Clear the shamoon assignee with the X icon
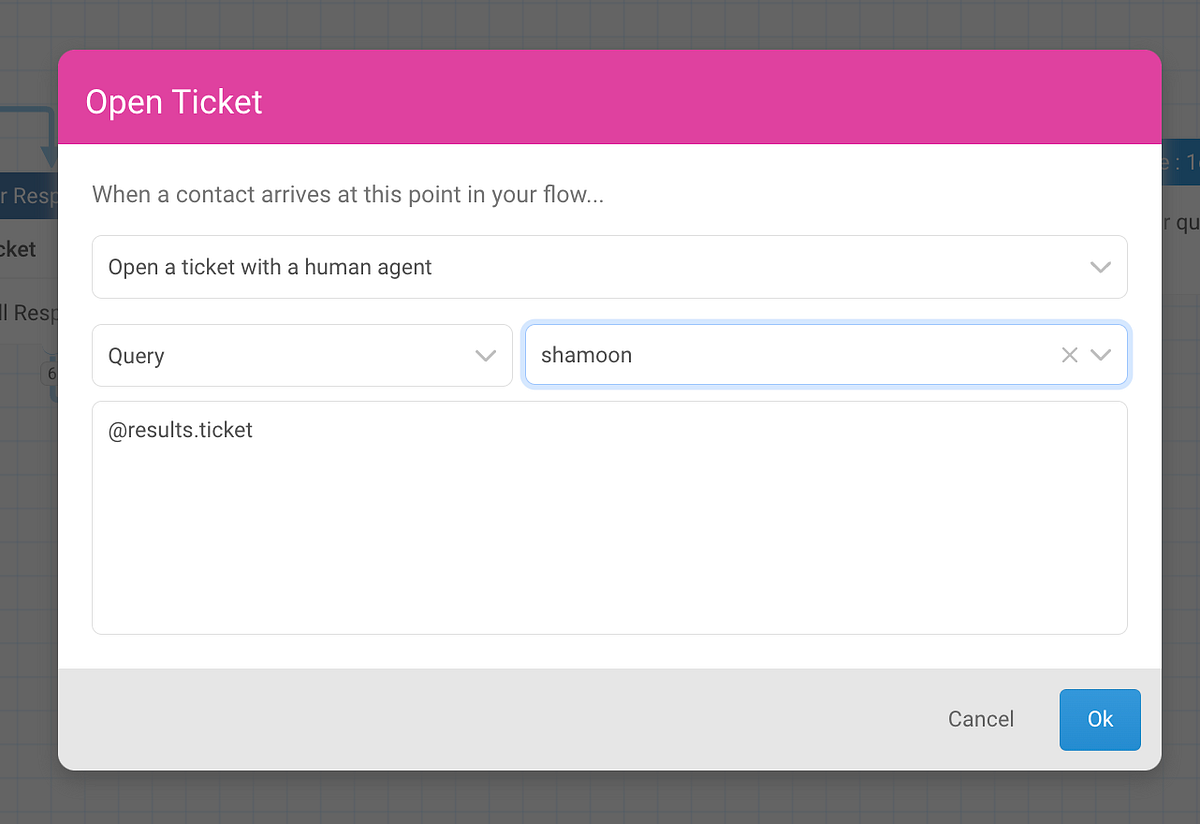This screenshot has height=824, width=1200. [x=1068, y=354]
